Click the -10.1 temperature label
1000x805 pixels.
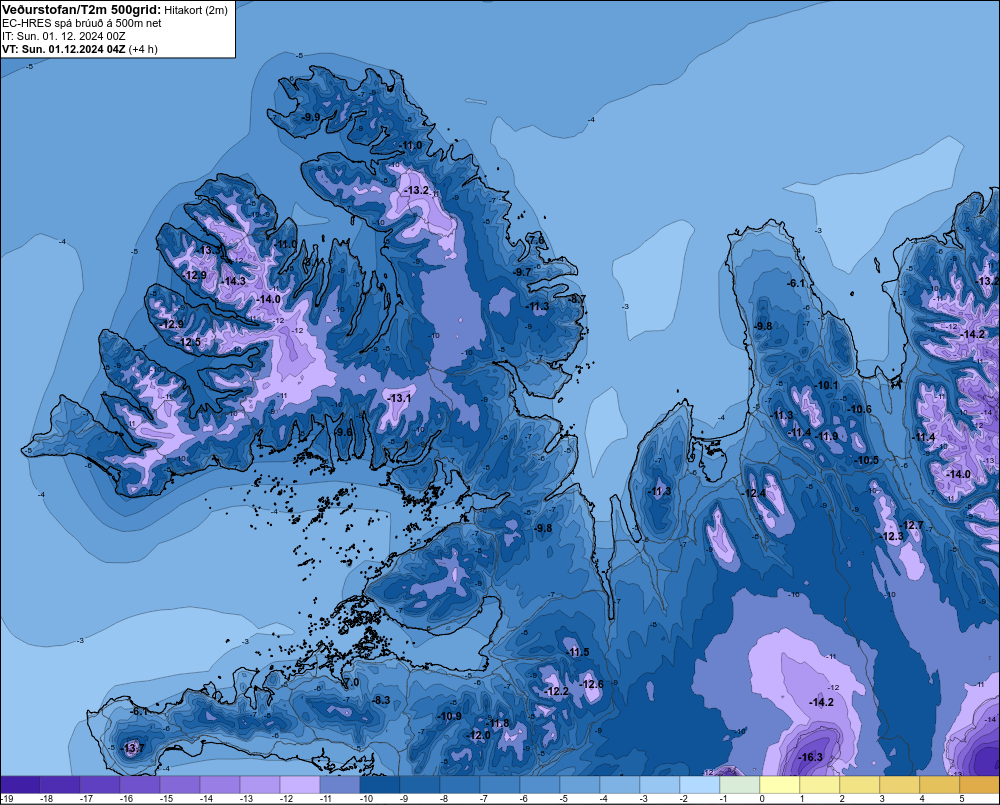pos(827,385)
